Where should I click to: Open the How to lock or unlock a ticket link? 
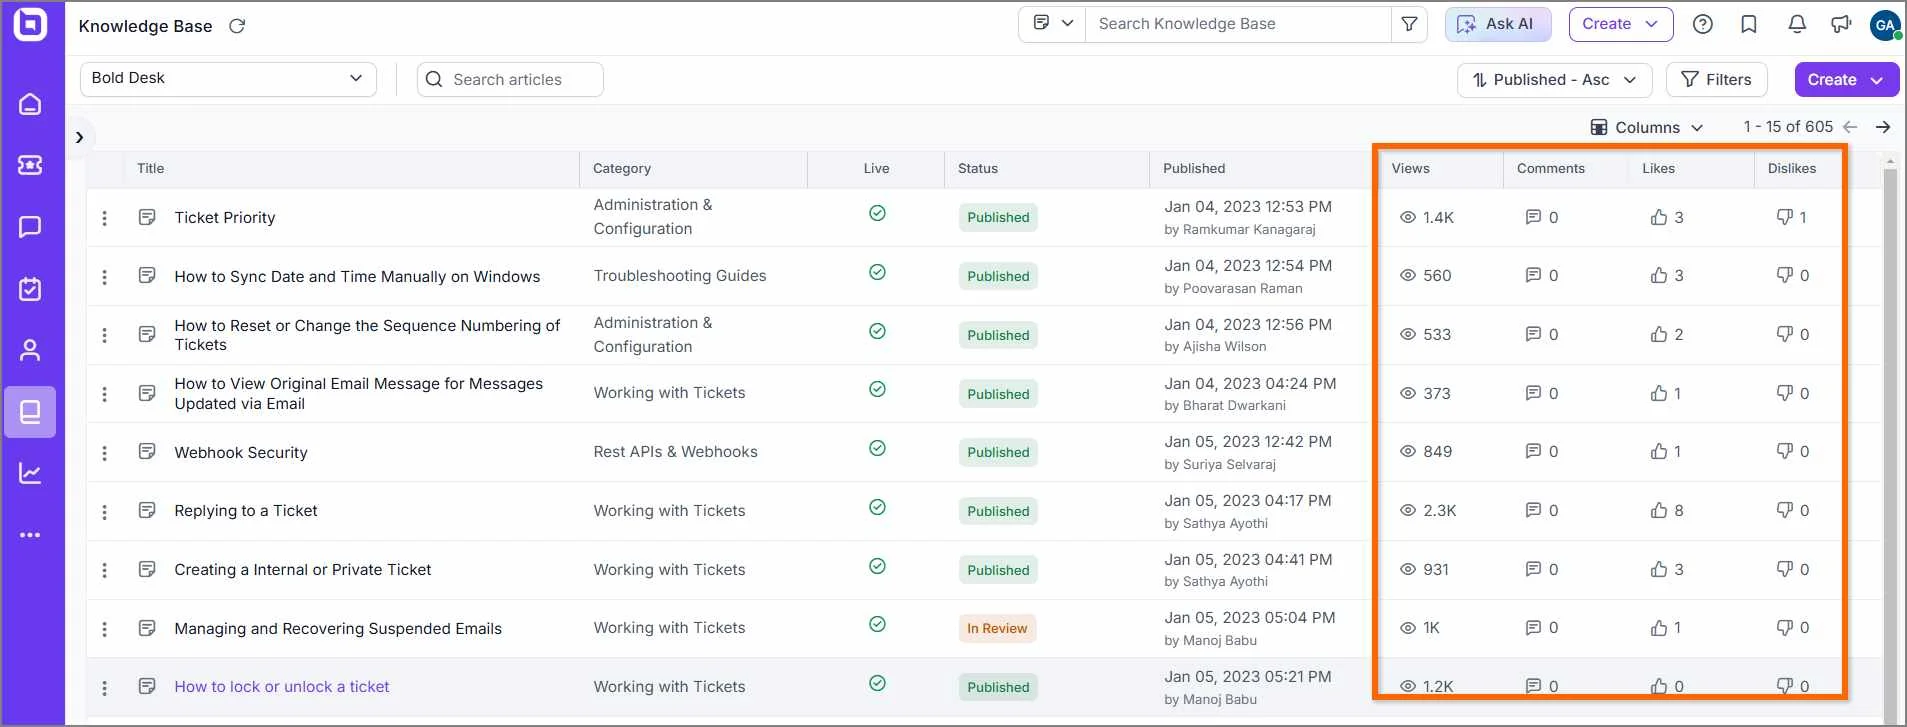tap(282, 687)
